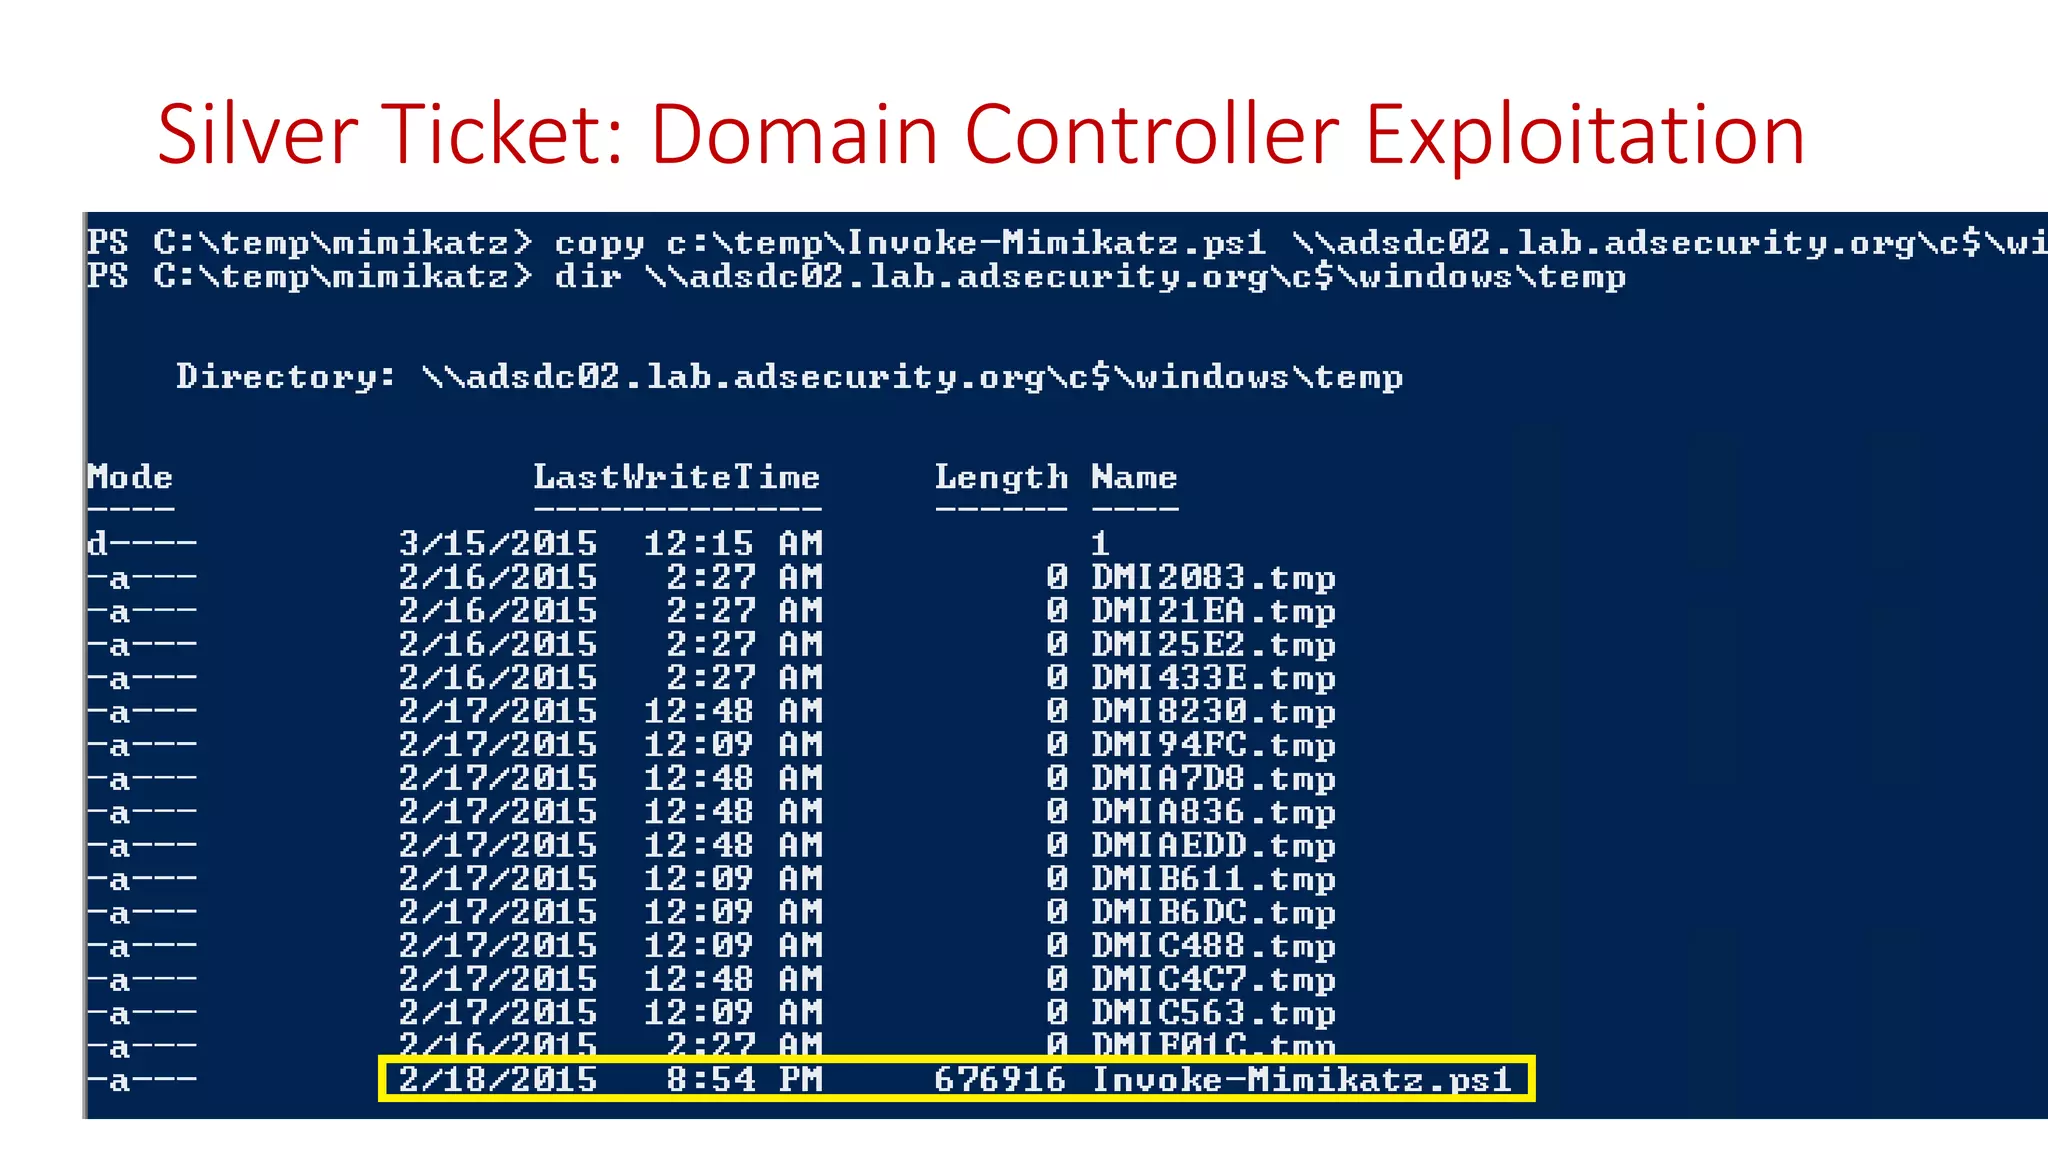Viewport: 2048px width, 1152px height.
Task: Click the 'copy c:\temp\Invoke-Mimikatz.ps1' command line
Action: tap(1067, 243)
